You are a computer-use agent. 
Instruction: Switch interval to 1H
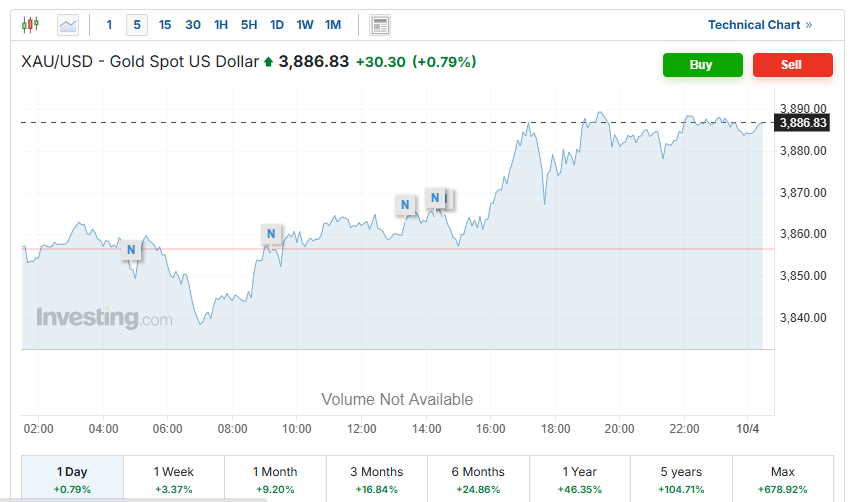click(221, 25)
